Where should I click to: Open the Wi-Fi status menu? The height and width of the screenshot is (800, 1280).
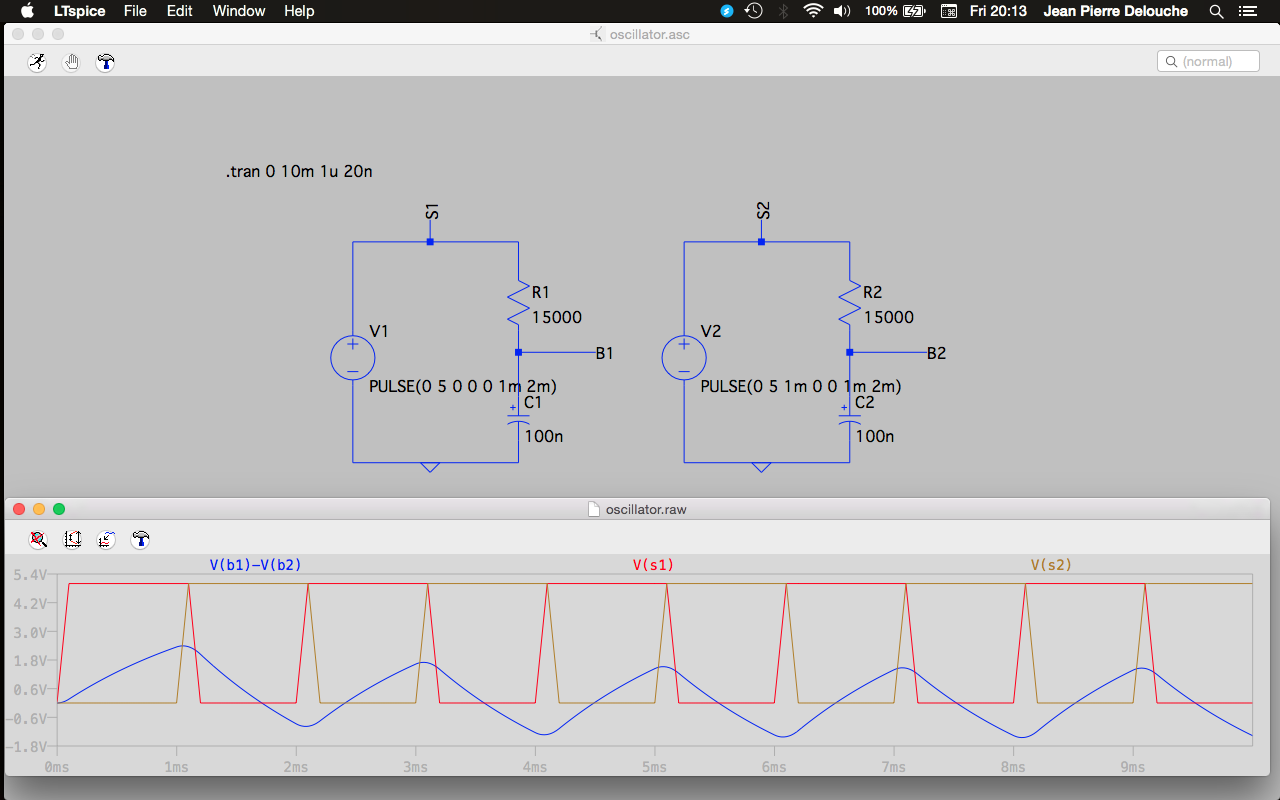[812, 11]
